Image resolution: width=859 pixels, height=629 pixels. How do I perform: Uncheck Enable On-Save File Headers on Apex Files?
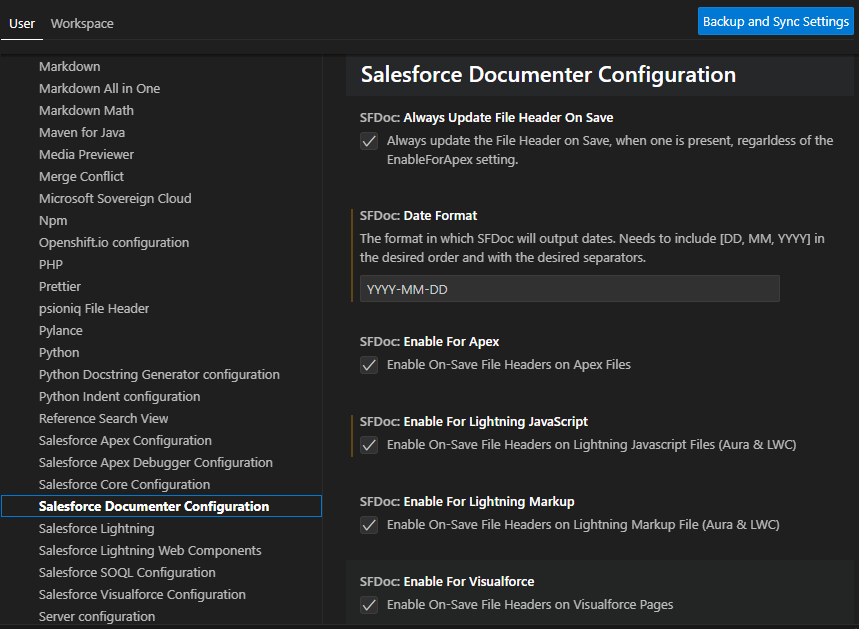tap(369, 364)
